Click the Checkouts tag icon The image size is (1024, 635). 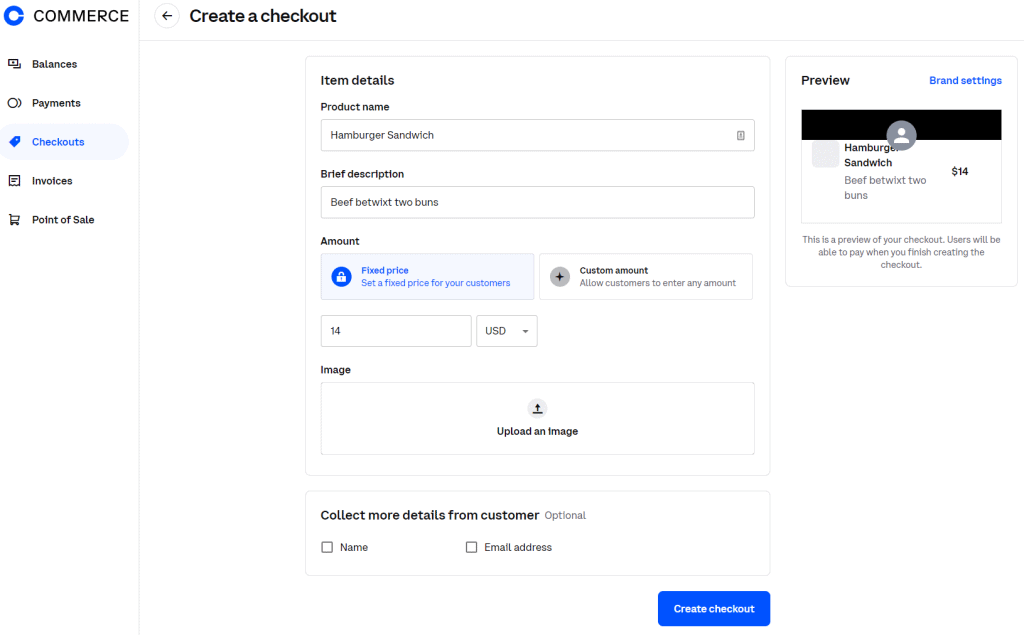click(14, 142)
